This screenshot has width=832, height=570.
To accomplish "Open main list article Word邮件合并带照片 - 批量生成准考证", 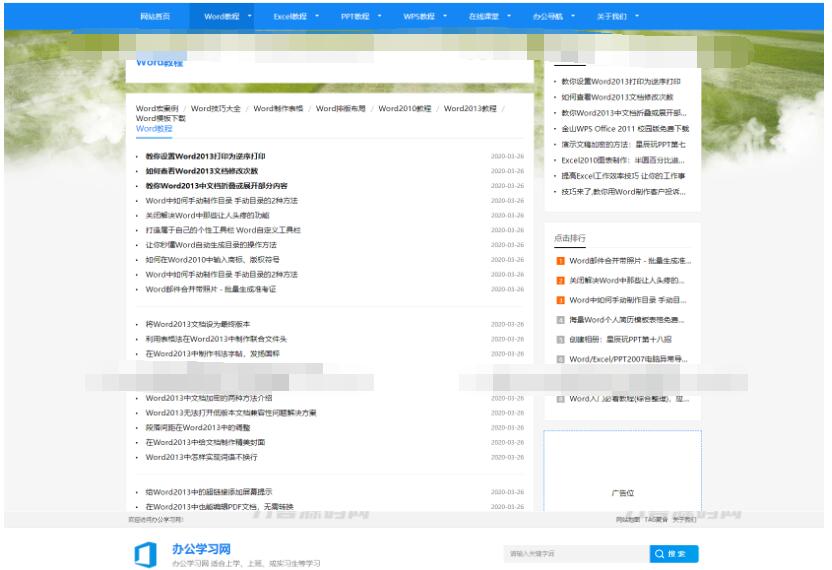I will pyautogui.click(x=211, y=289).
